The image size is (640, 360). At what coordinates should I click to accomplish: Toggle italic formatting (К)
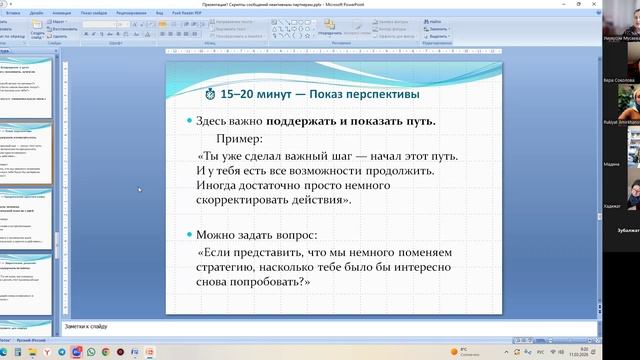point(94,34)
